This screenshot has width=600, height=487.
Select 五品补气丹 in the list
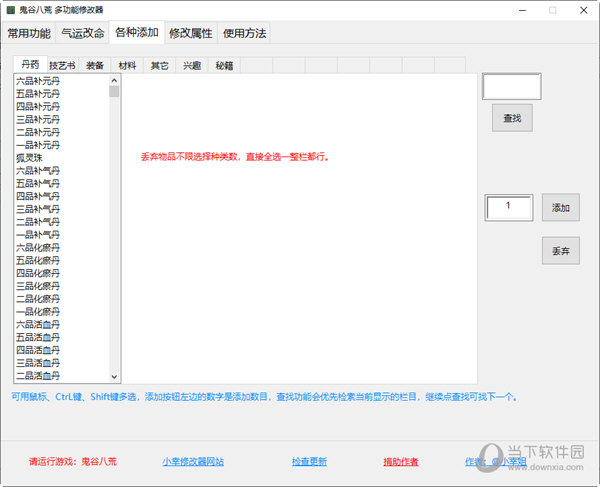click(38, 183)
